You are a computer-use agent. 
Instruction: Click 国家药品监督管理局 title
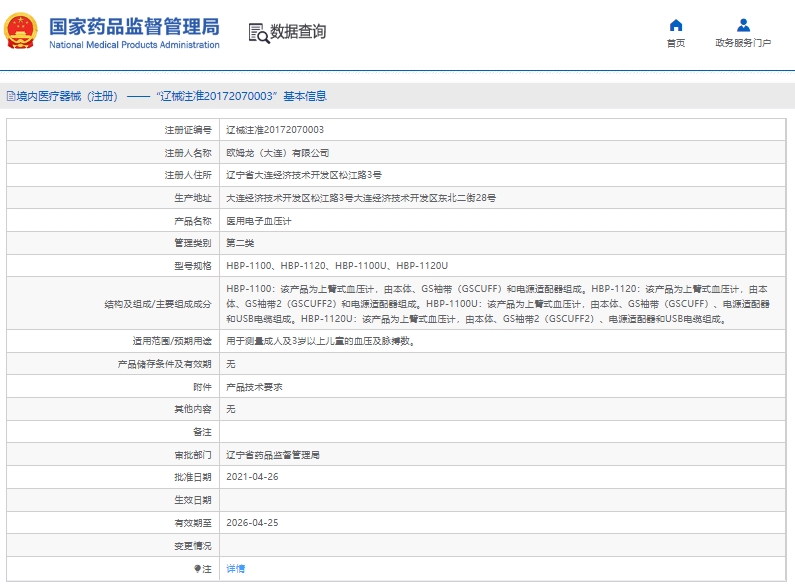pos(134,26)
